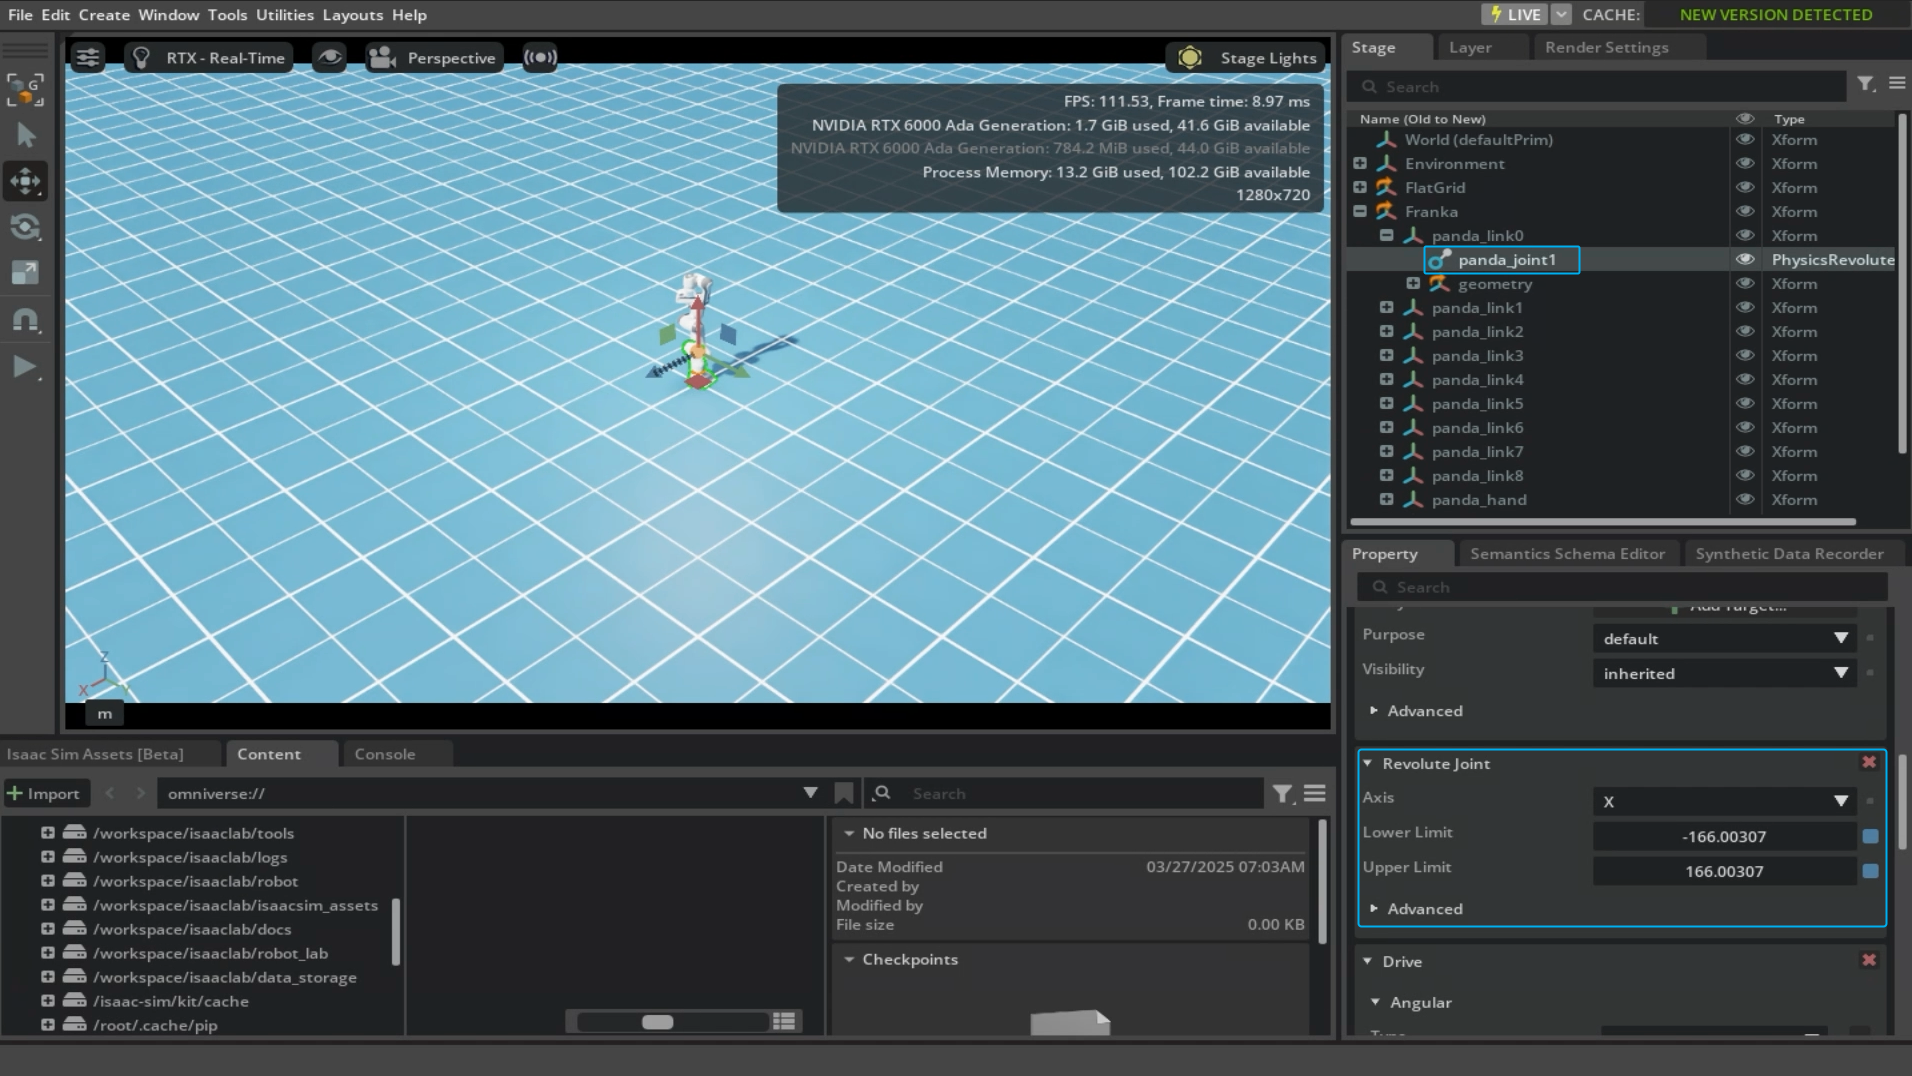Activate the Move tool in left toolbar

point(26,181)
